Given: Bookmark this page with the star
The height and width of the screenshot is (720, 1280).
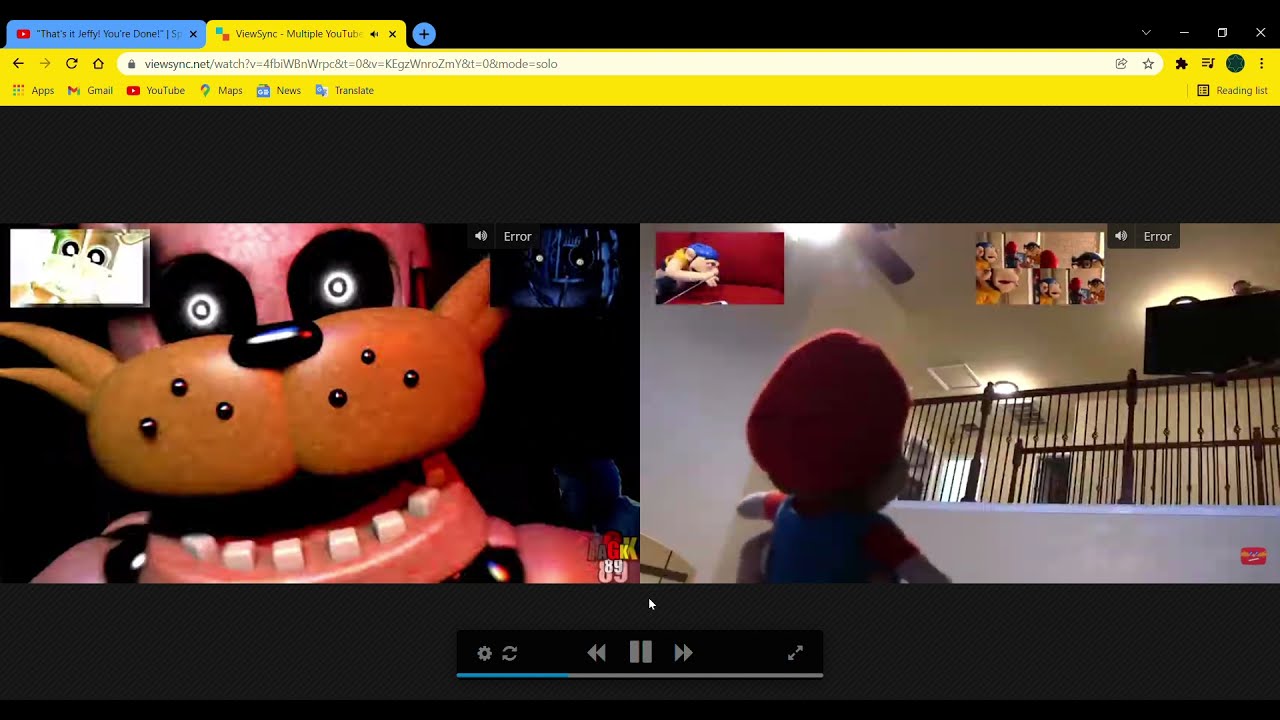Looking at the screenshot, I should (x=1148, y=64).
